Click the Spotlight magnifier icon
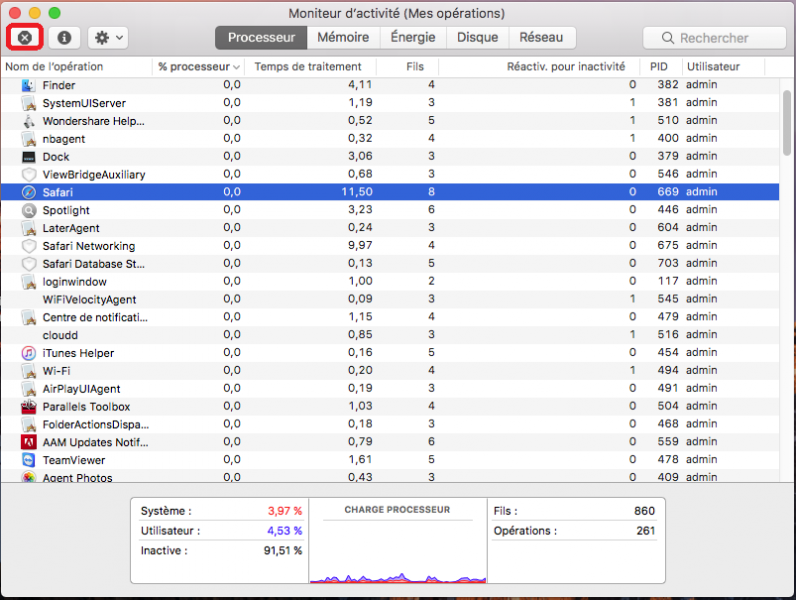Image resolution: width=796 pixels, height=600 pixels. coord(28,210)
